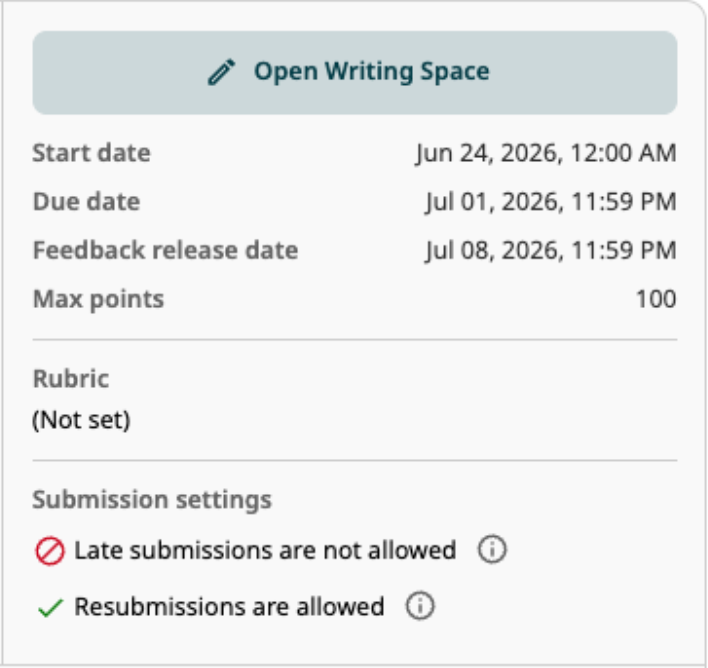Screen dimensions: 708x668
Task: Open info icon beside resubmissions notice
Action: pyautogui.click(x=419, y=606)
